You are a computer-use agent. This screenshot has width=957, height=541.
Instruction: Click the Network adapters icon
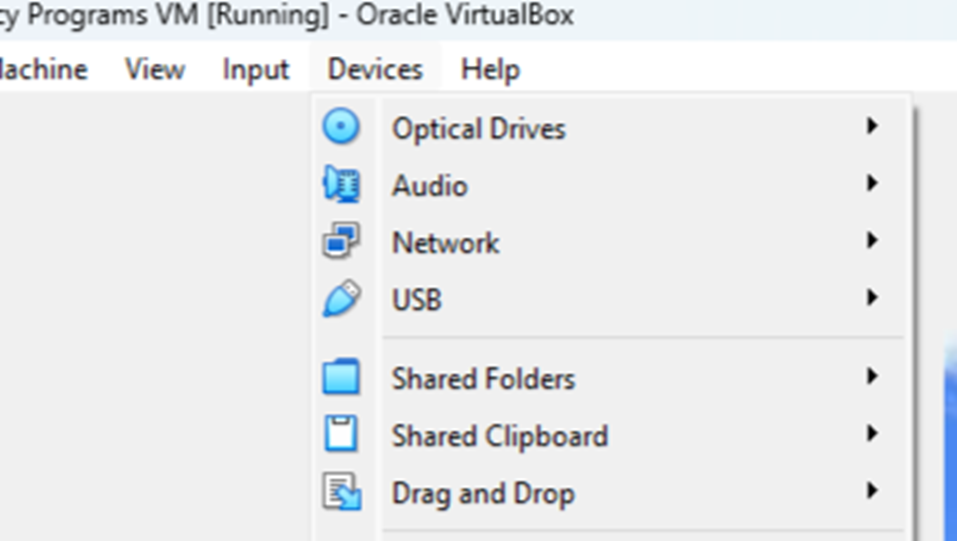coord(341,243)
